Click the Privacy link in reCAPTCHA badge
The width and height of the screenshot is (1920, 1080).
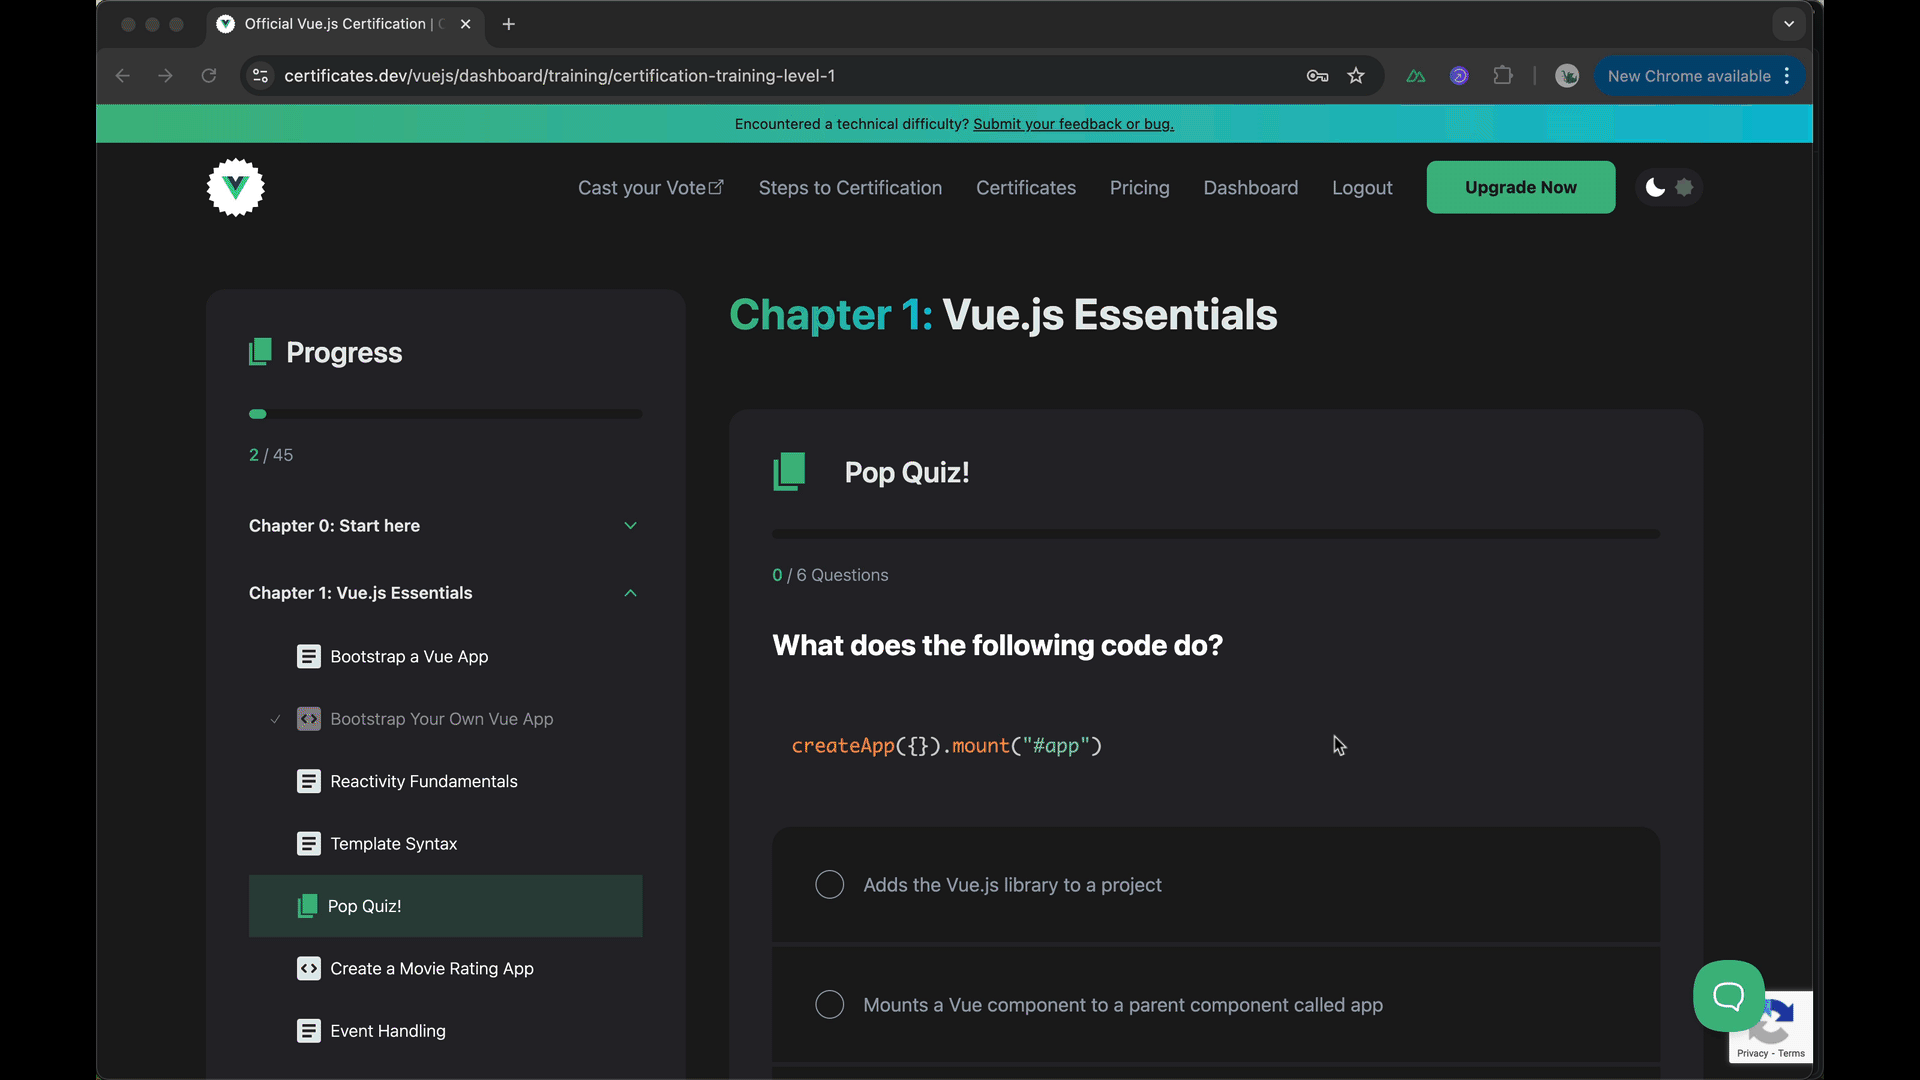click(1752, 1053)
